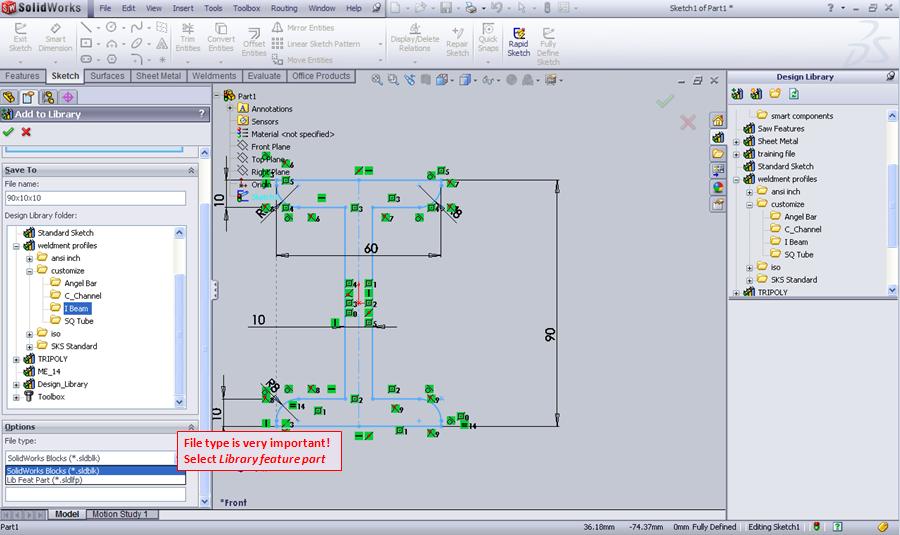900x535 pixels.
Task: Open Display/Delete Relations
Action: pos(414,37)
